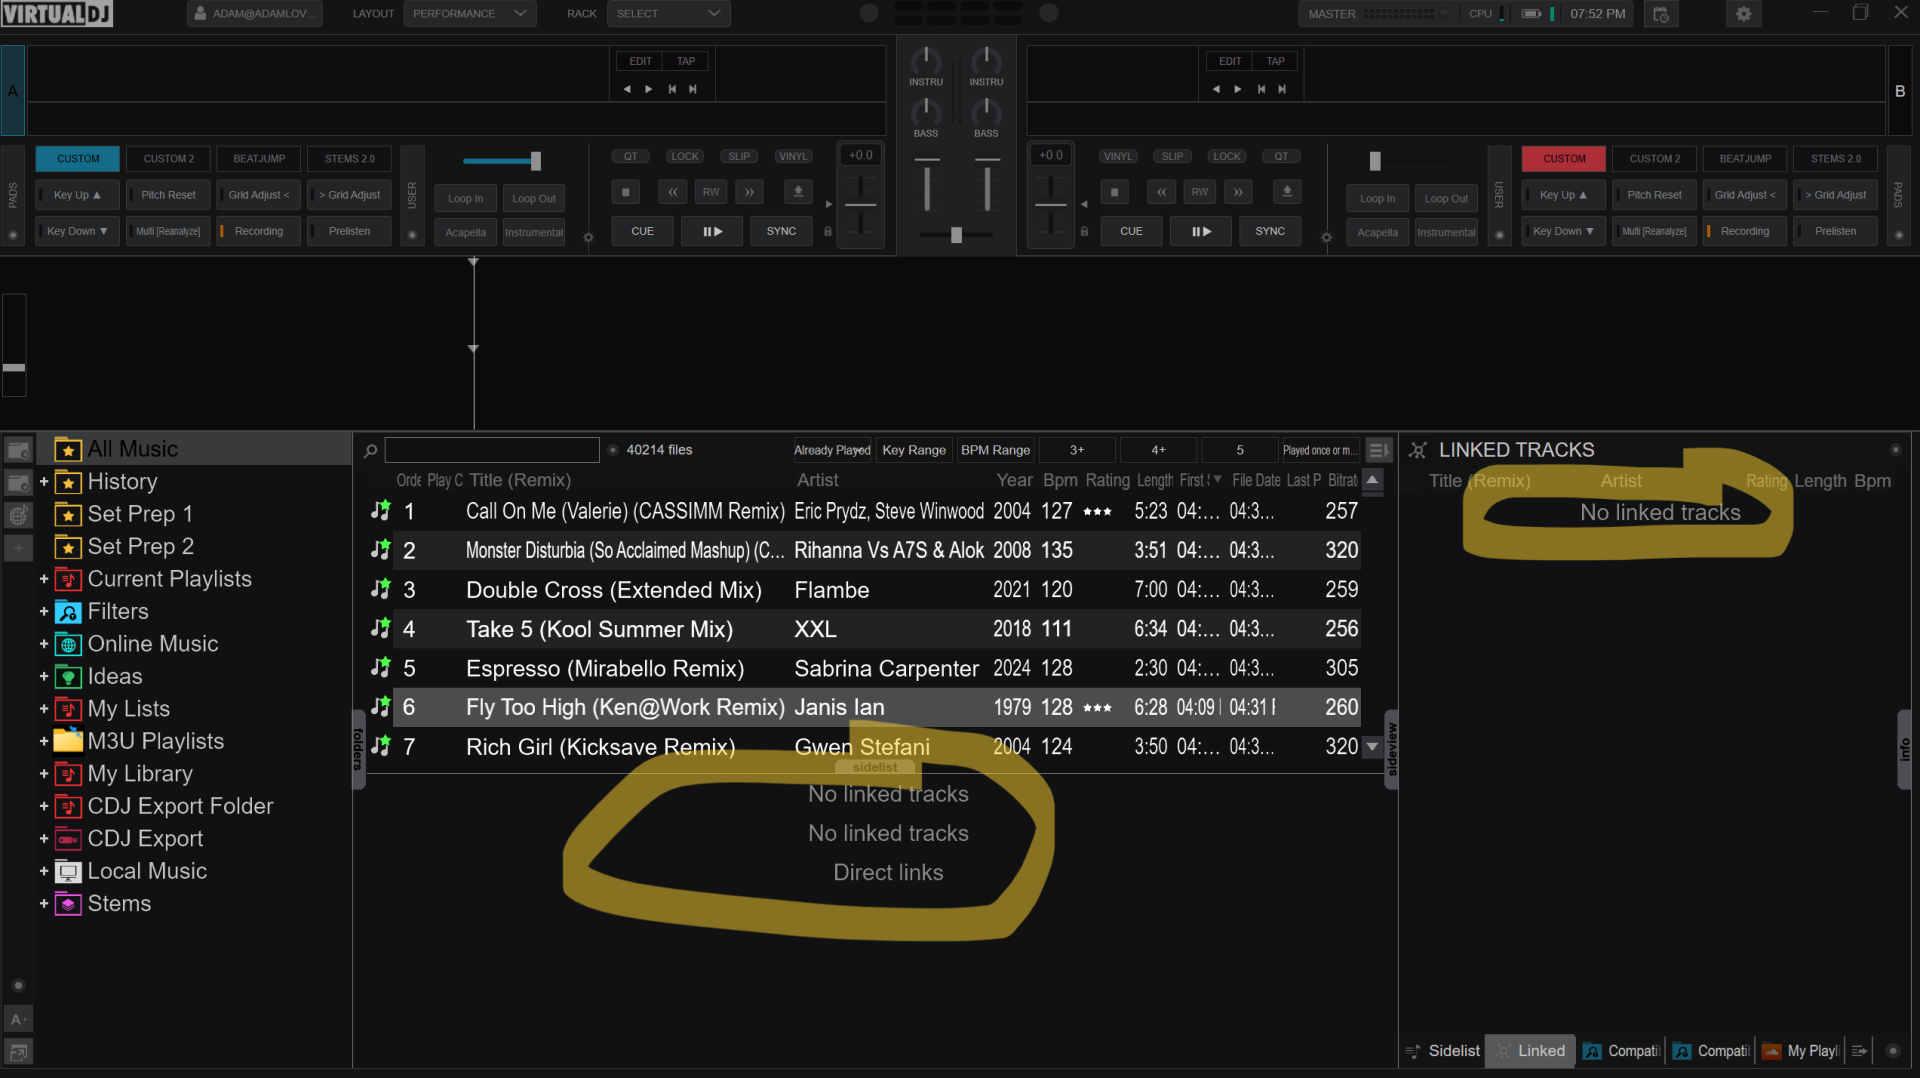
Task: Click deck B play/pause button
Action: [x=1201, y=231]
